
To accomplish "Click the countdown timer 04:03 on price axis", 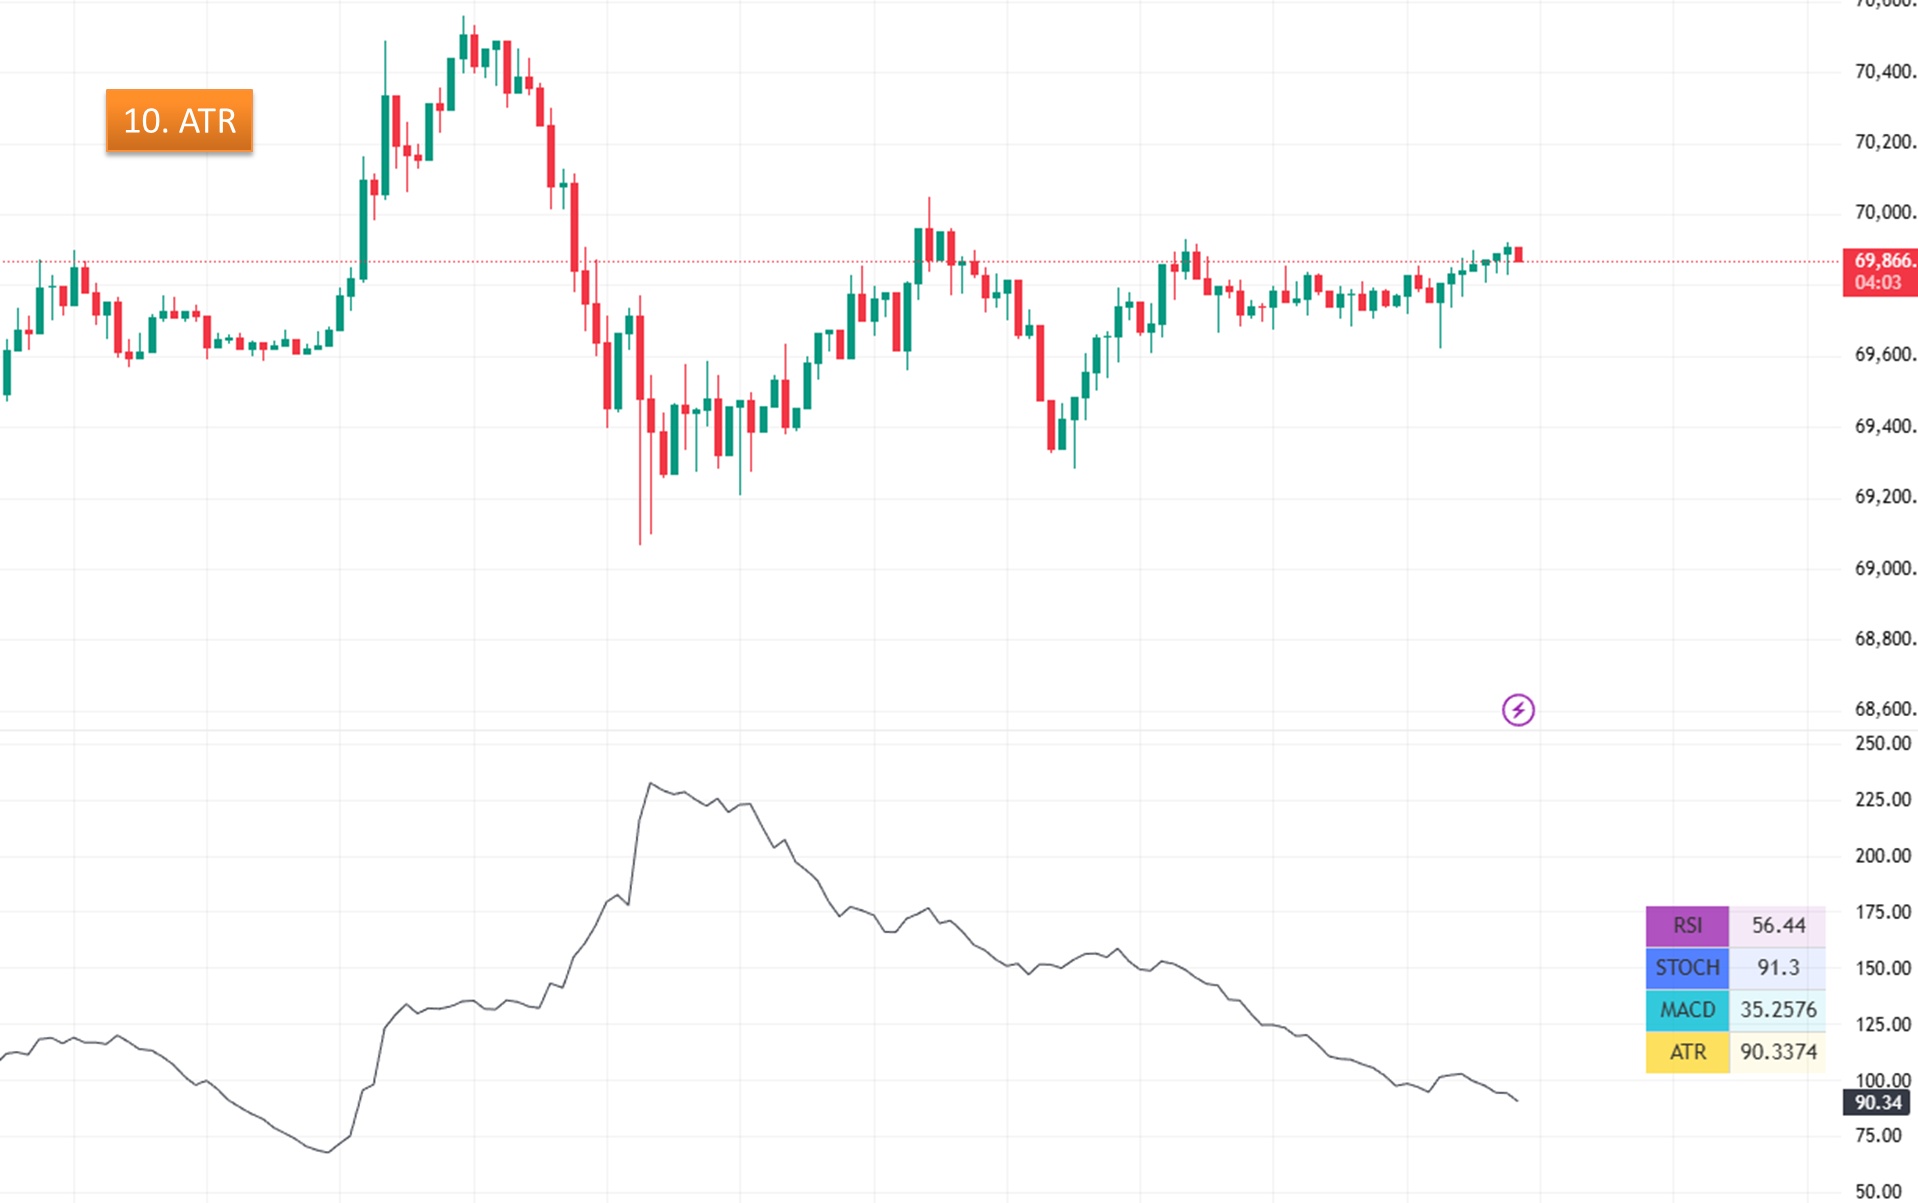I will point(1877,283).
